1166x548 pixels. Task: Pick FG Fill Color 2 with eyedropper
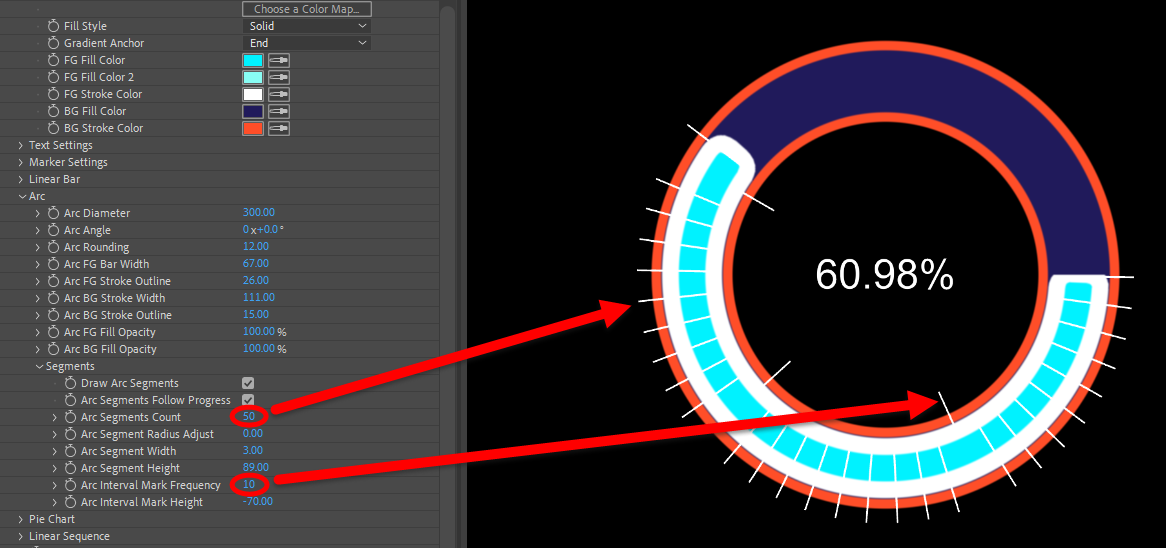279,77
